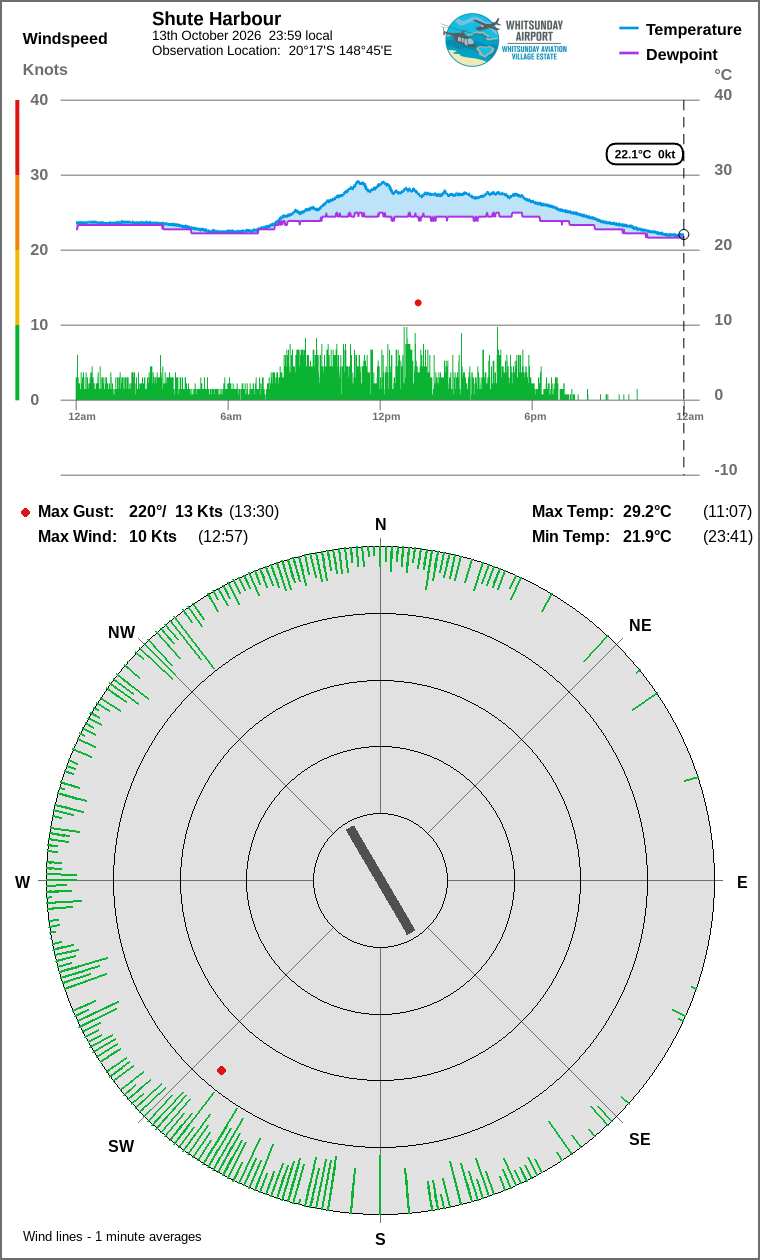Click the Dewpoint legend label
This screenshot has height=1260, width=760.
coord(682,54)
